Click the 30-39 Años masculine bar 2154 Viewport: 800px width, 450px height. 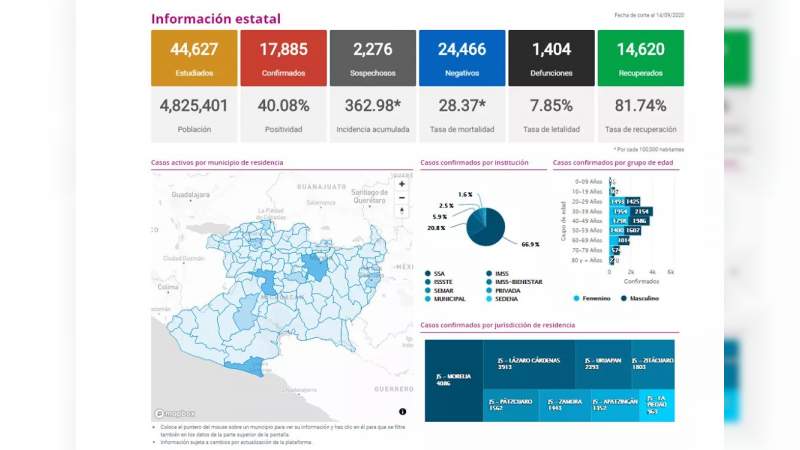pyautogui.click(x=641, y=211)
